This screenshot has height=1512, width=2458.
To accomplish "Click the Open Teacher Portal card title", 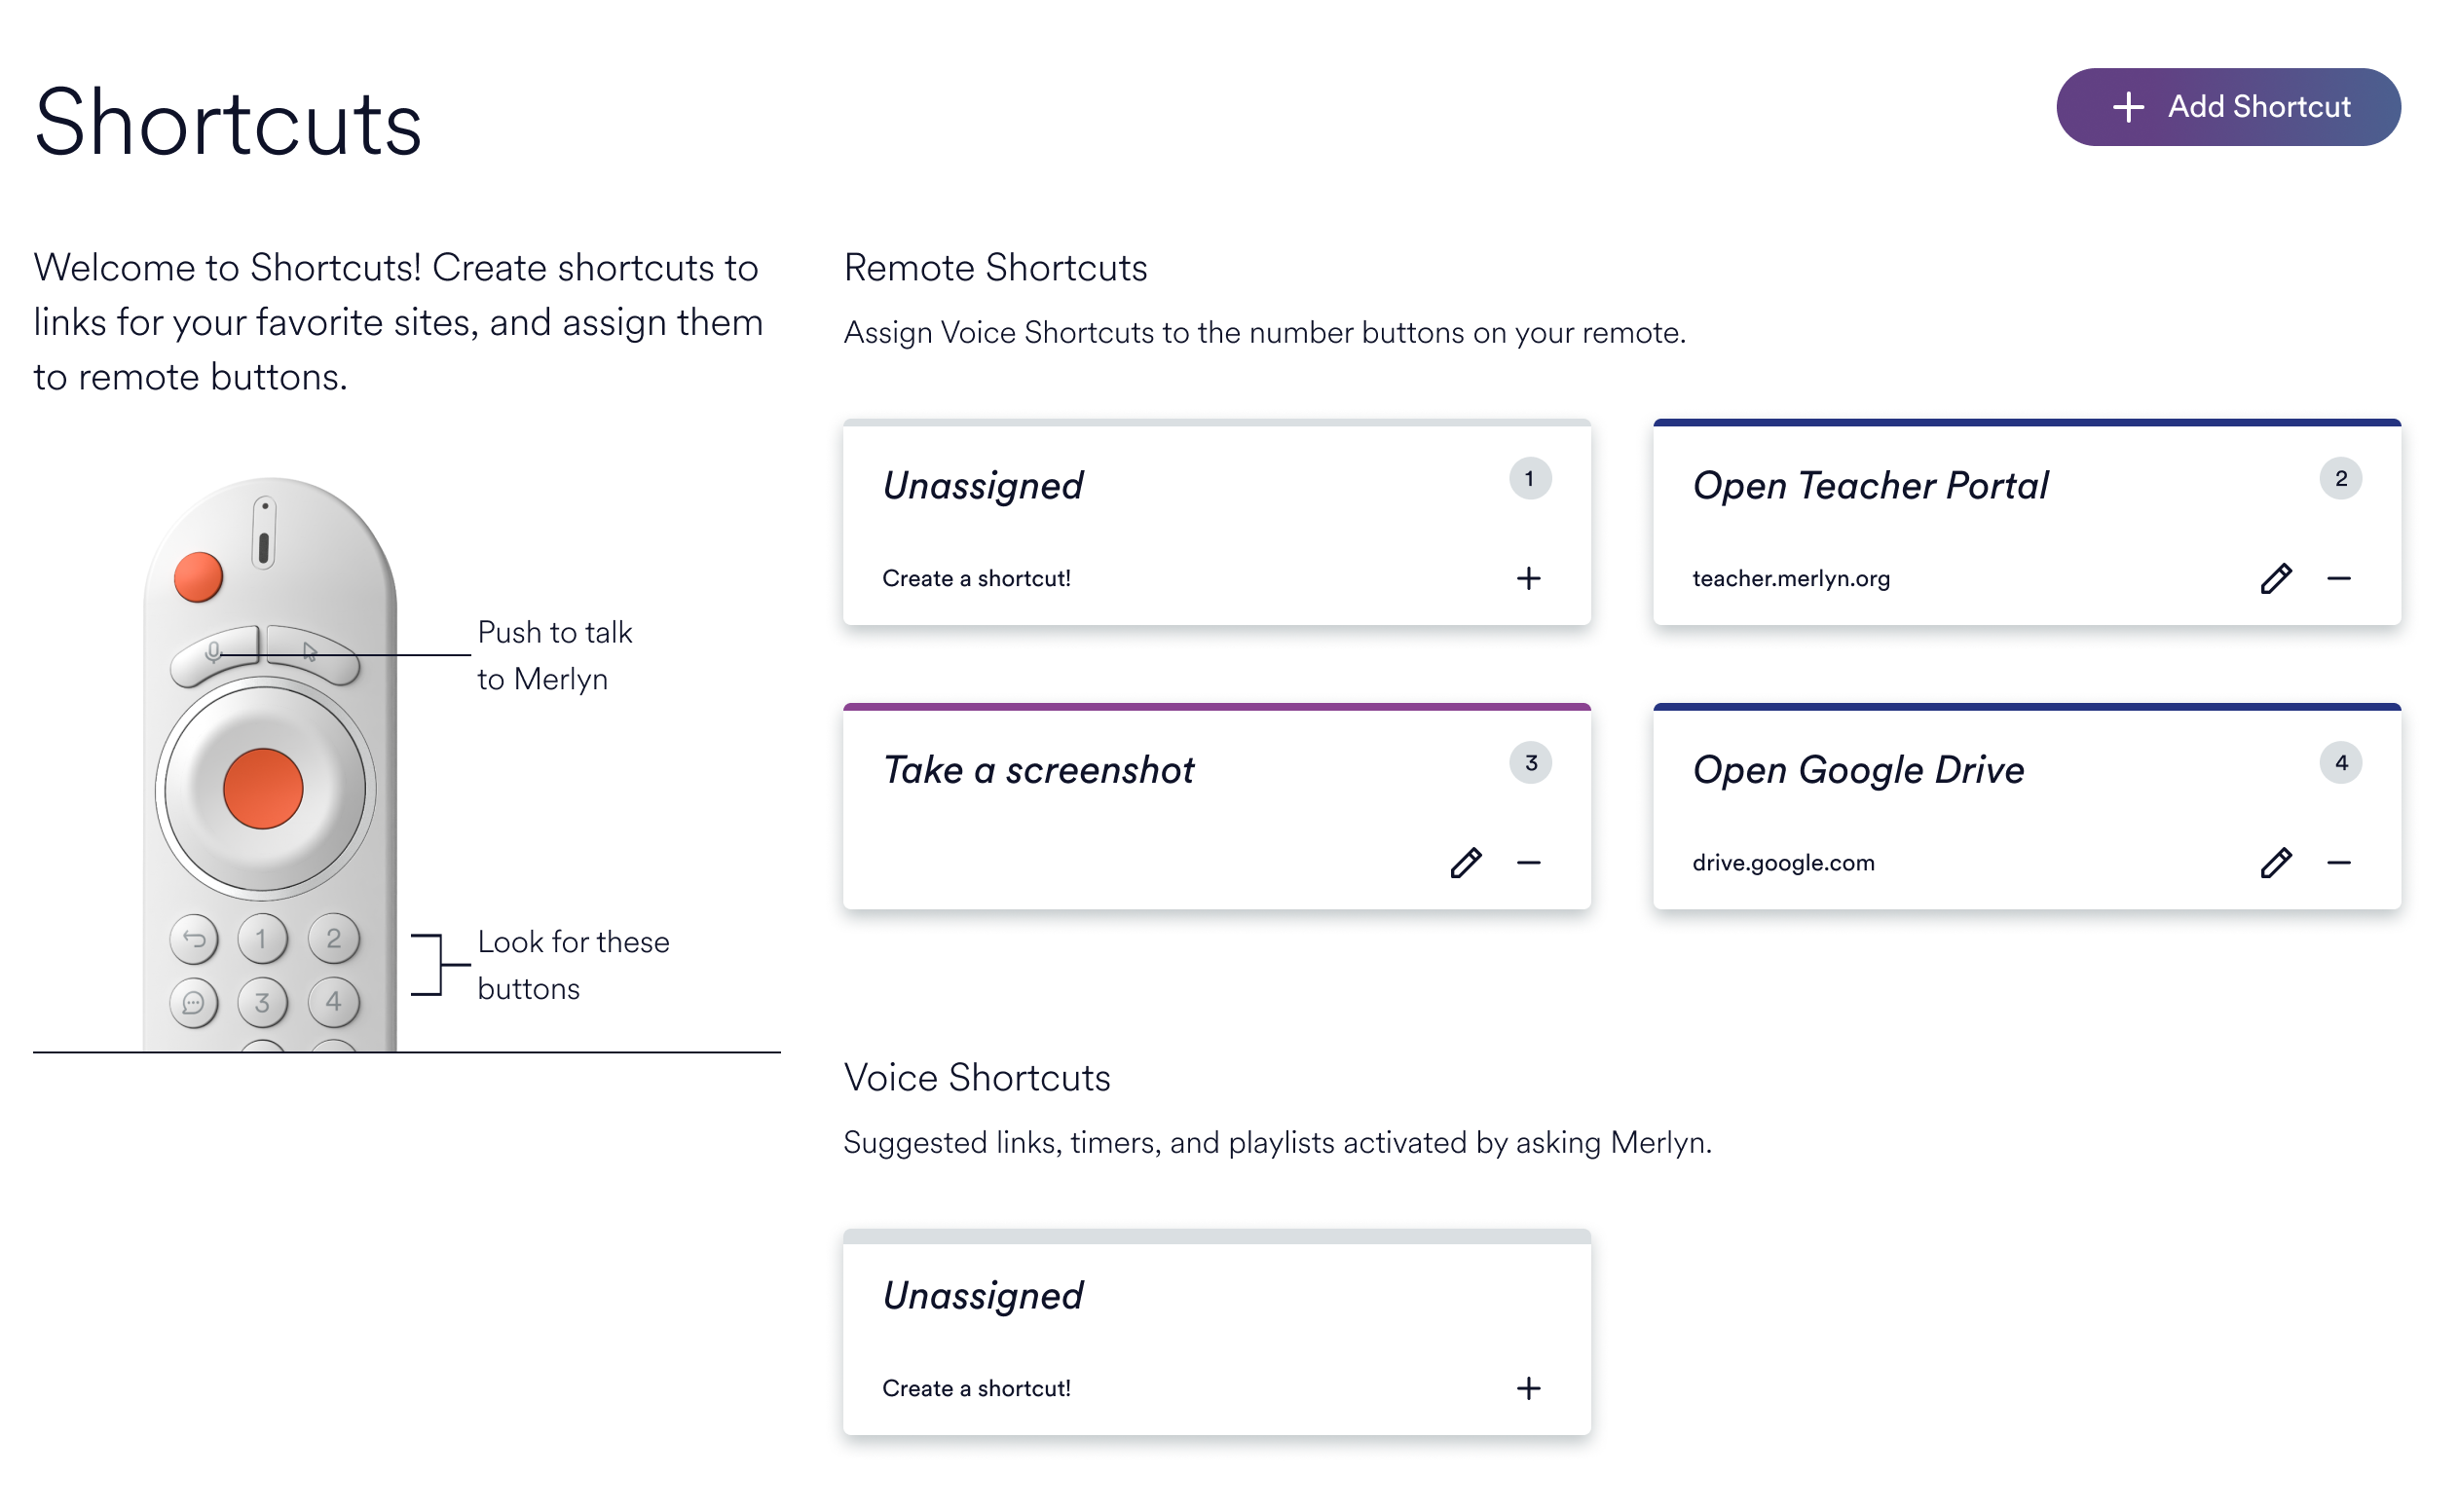I will coord(1871,486).
